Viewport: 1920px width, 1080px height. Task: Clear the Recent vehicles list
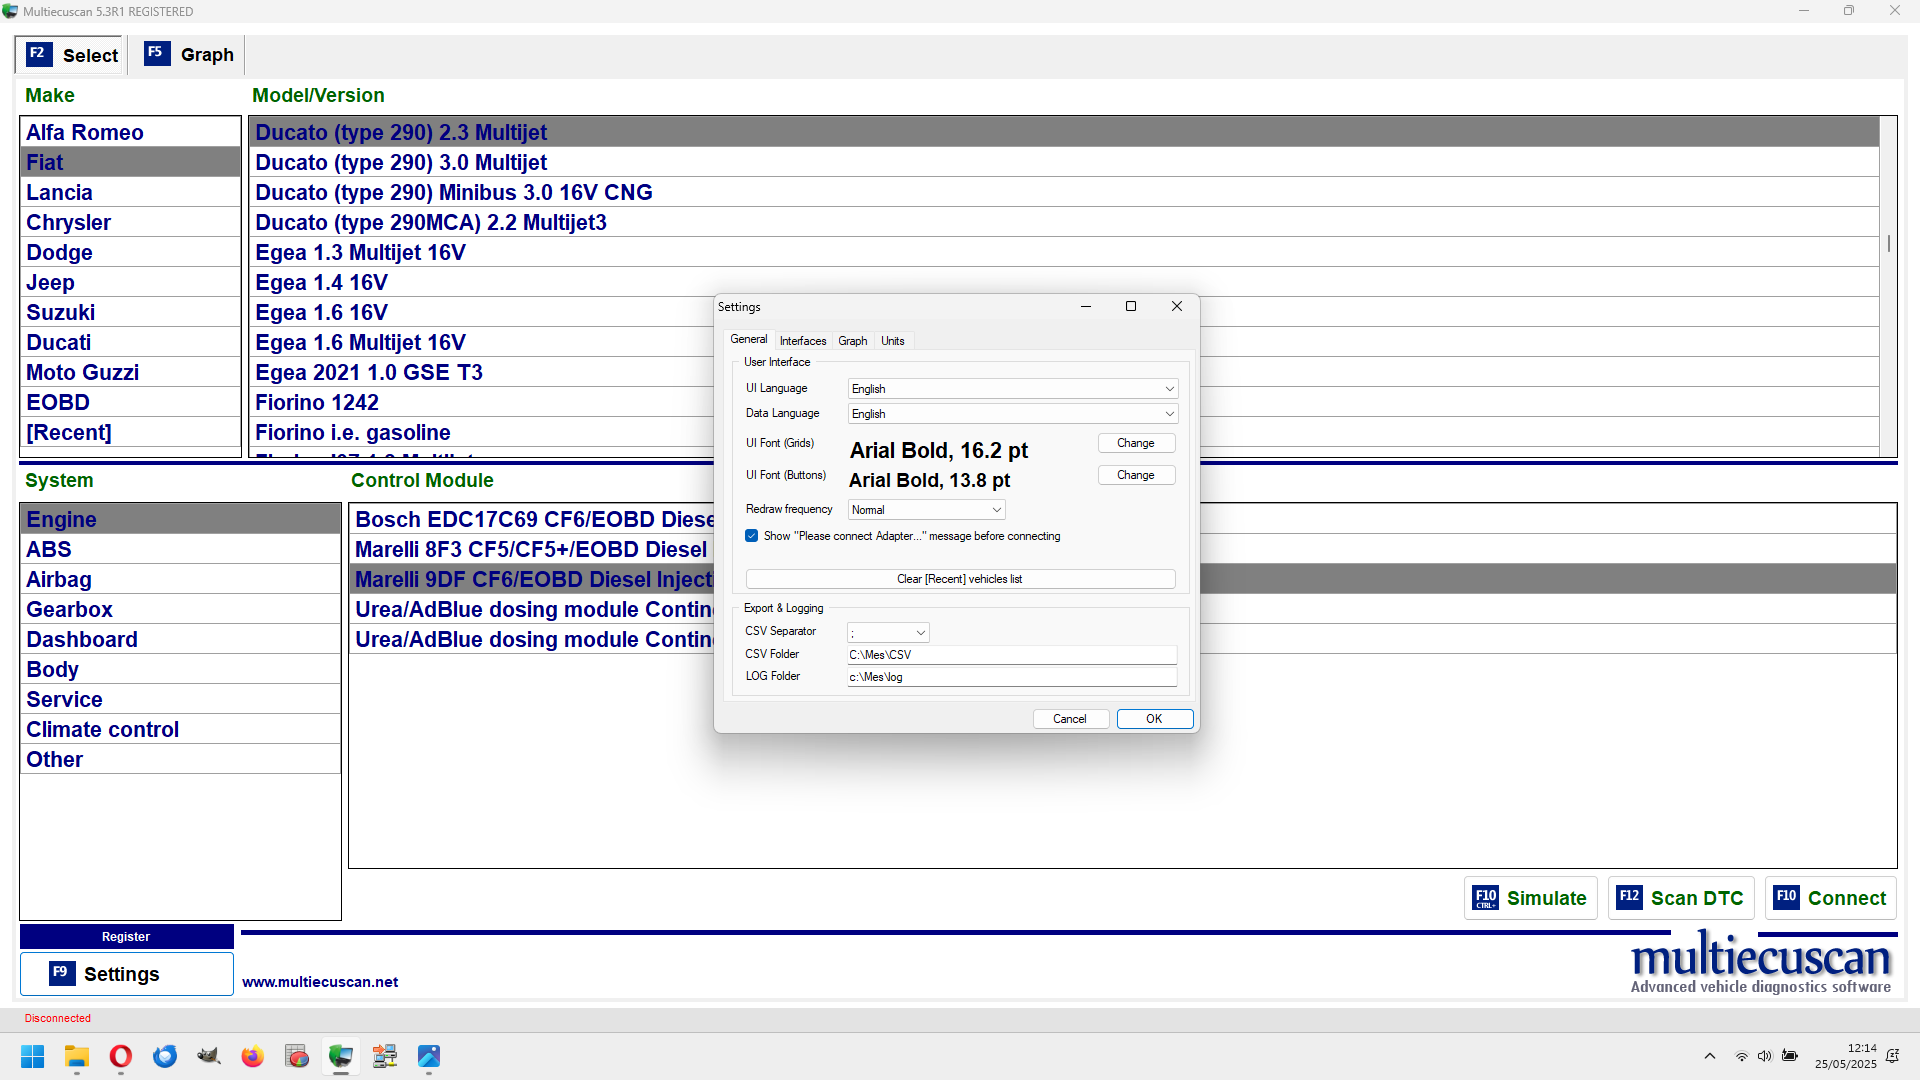pos(960,579)
